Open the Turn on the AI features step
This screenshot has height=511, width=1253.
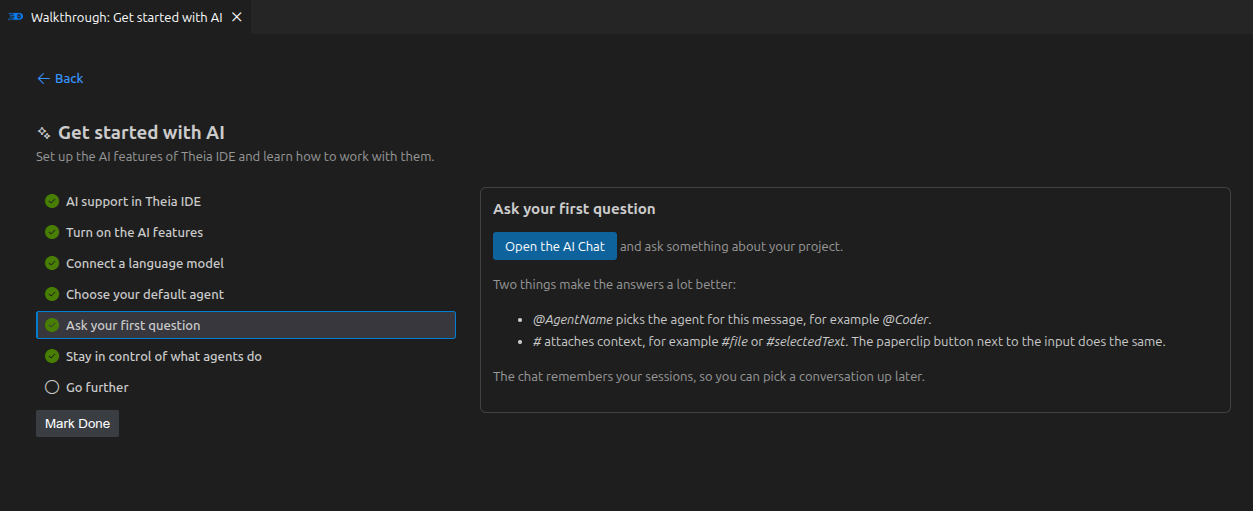point(246,232)
